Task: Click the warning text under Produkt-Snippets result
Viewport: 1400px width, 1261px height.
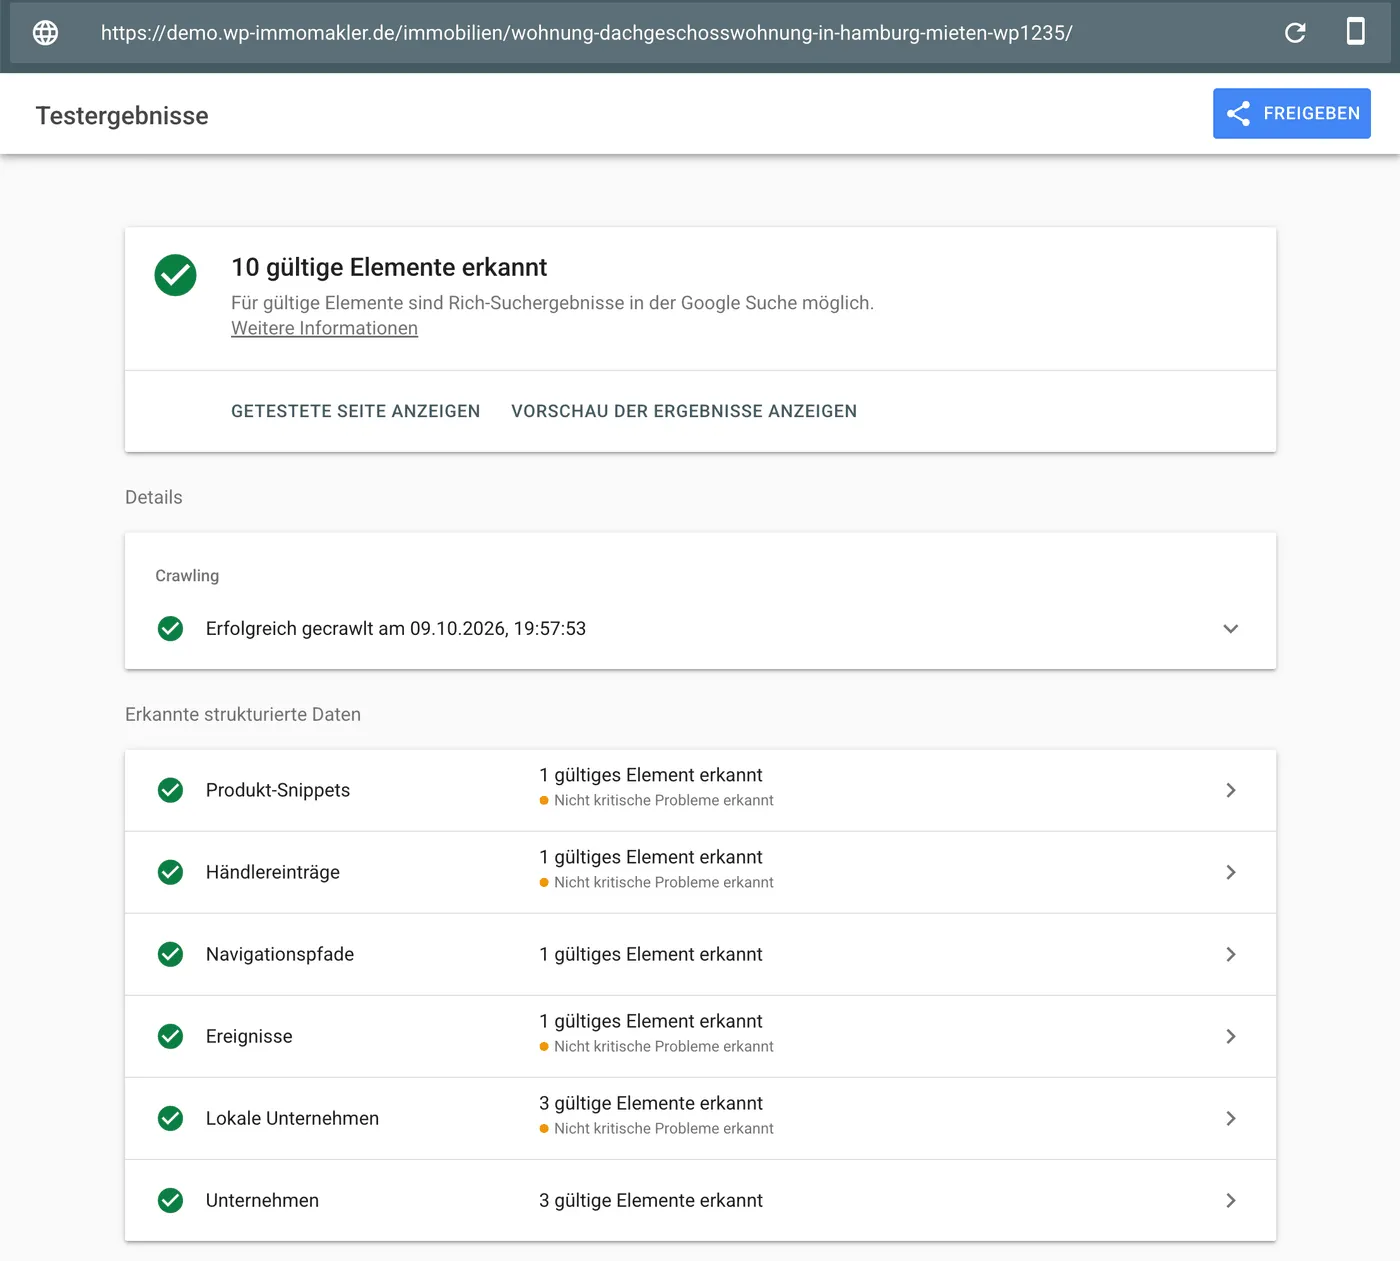Action: tap(664, 800)
